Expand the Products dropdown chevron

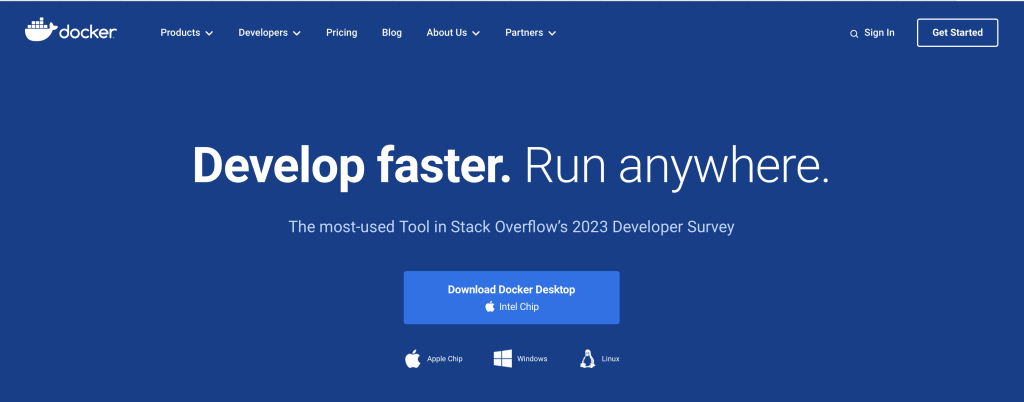pyautogui.click(x=209, y=33)
